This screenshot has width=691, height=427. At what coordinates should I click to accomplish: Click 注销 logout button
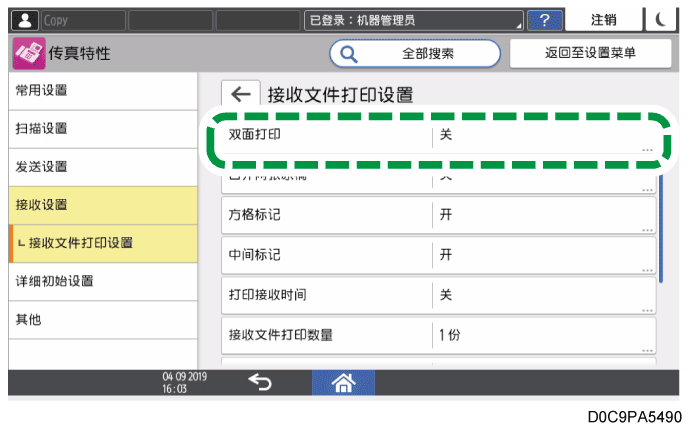(x=603, y=20)
